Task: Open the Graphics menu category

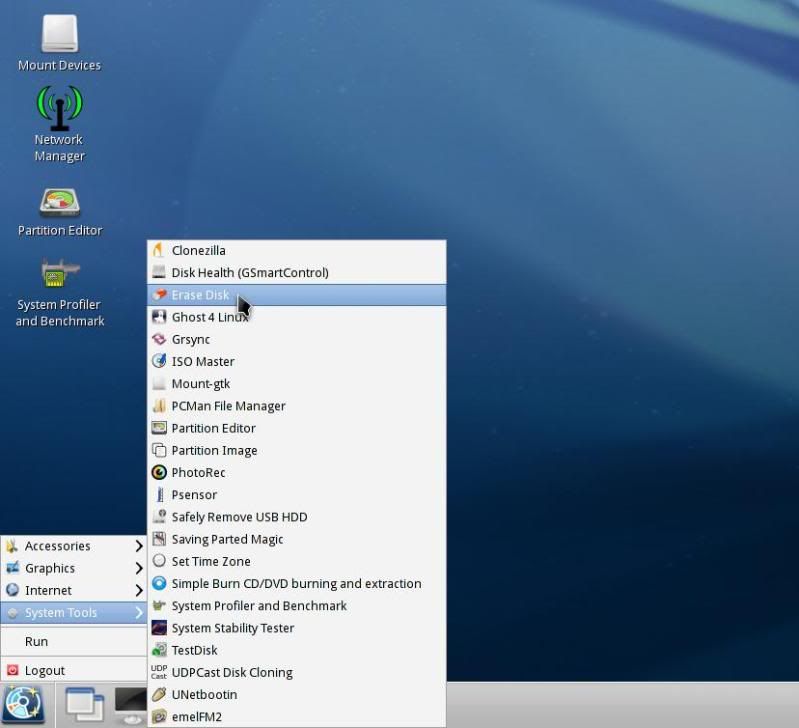Action: coord(74,568)
